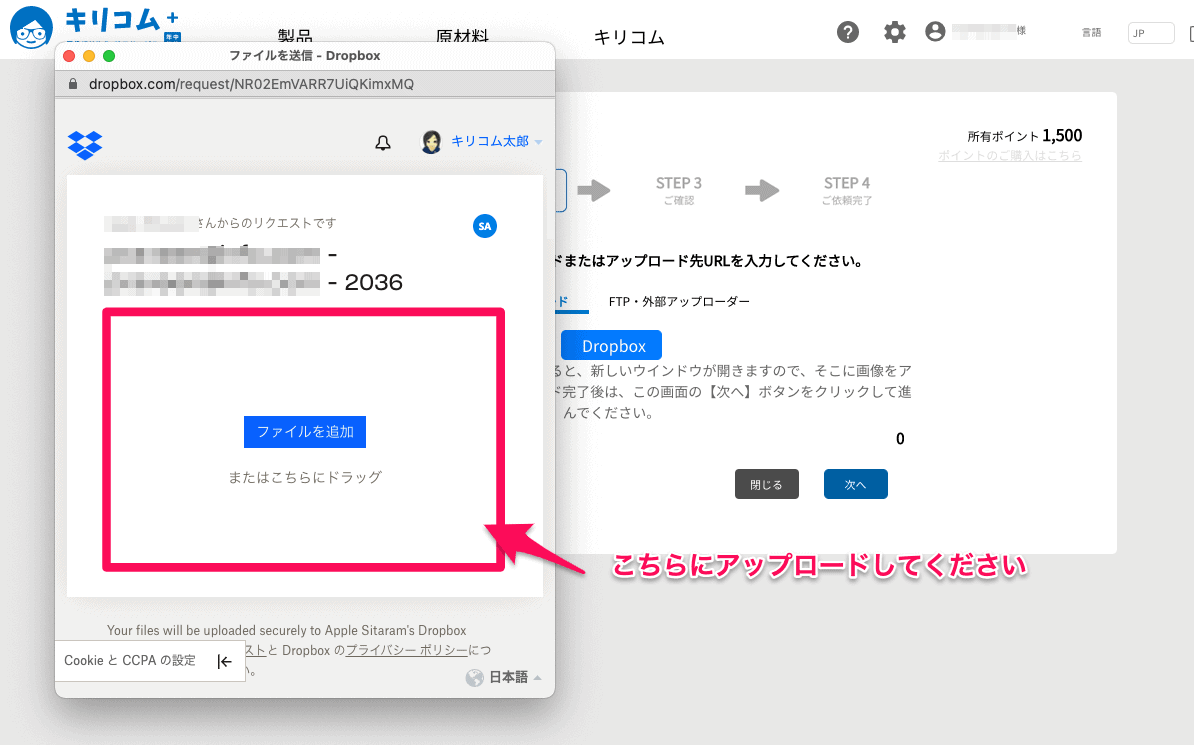Click the SA requester badge
The width and height of the screenshot is (1194, 745).
[484, 226]
